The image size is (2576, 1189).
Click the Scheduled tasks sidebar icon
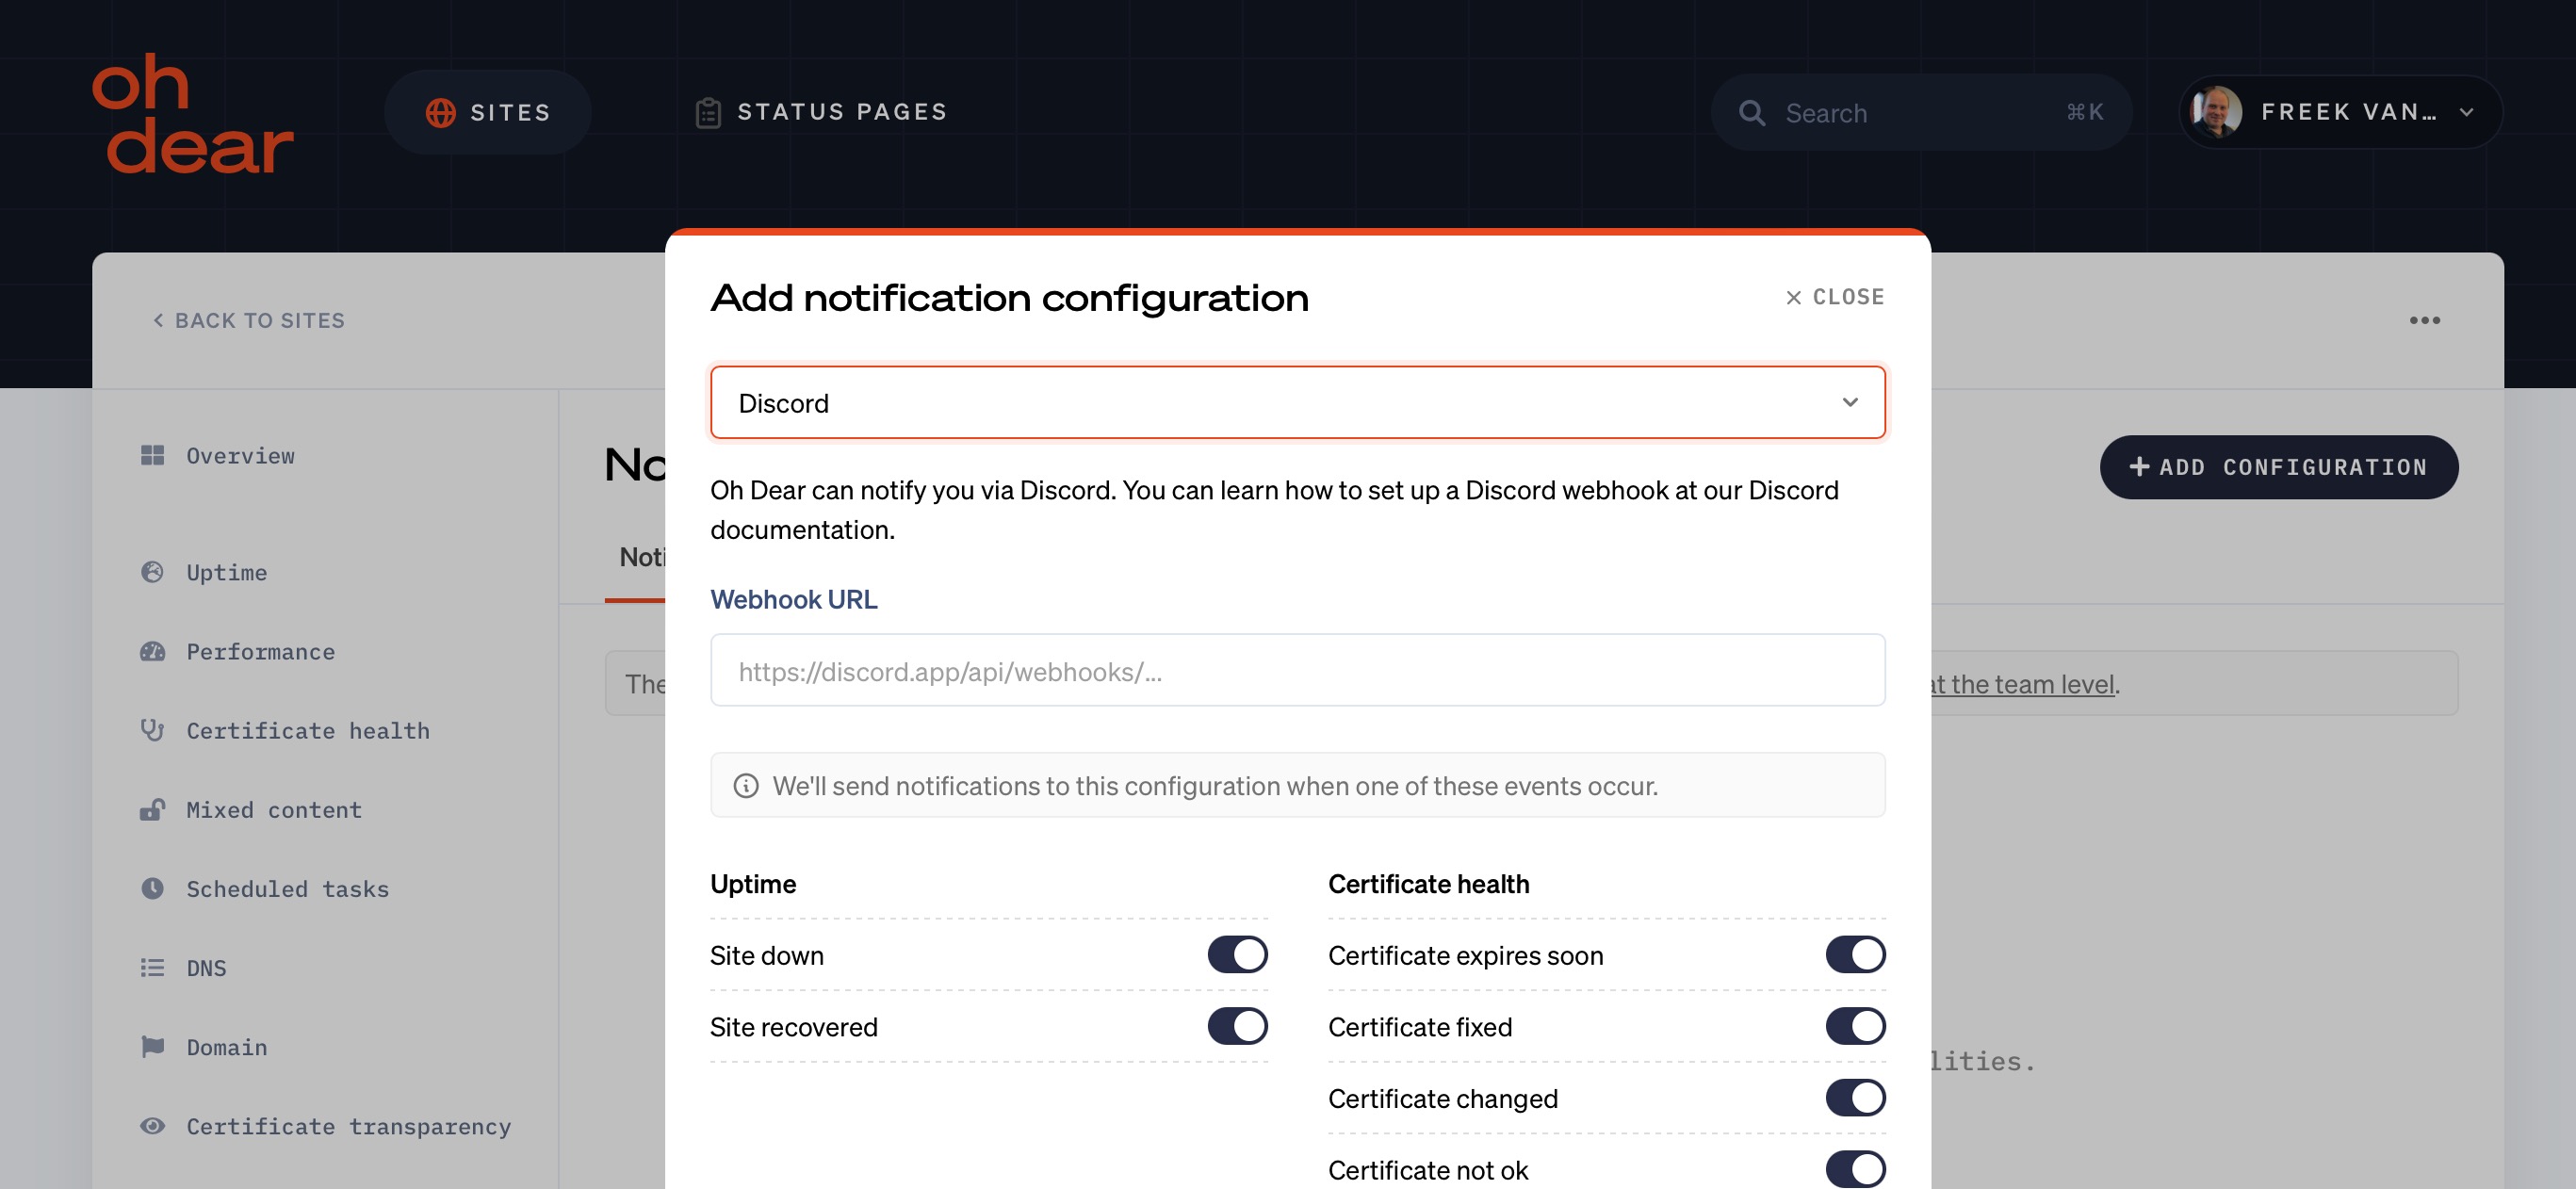[x=153, y=887]
